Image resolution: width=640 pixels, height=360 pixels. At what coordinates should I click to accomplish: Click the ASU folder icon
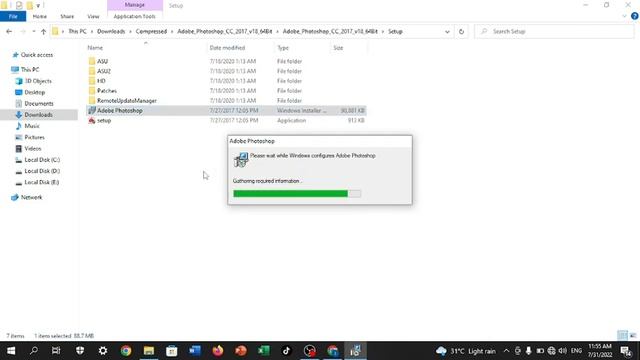click(x=92, y=61)
